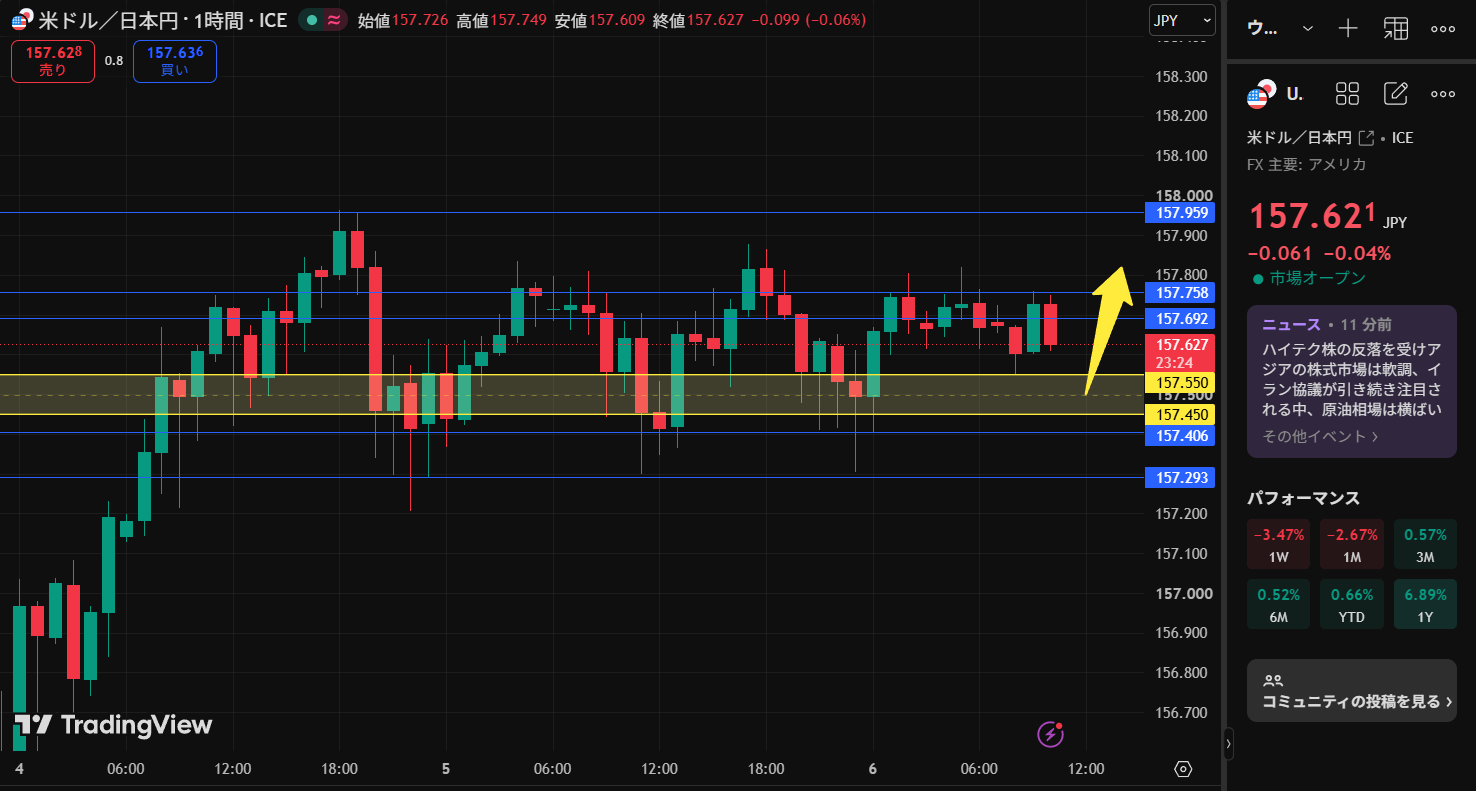The height and width of the screenshot is (791, 1476).
Task: Toggle the pink wave indicator in the header
Action: [334, 20]
